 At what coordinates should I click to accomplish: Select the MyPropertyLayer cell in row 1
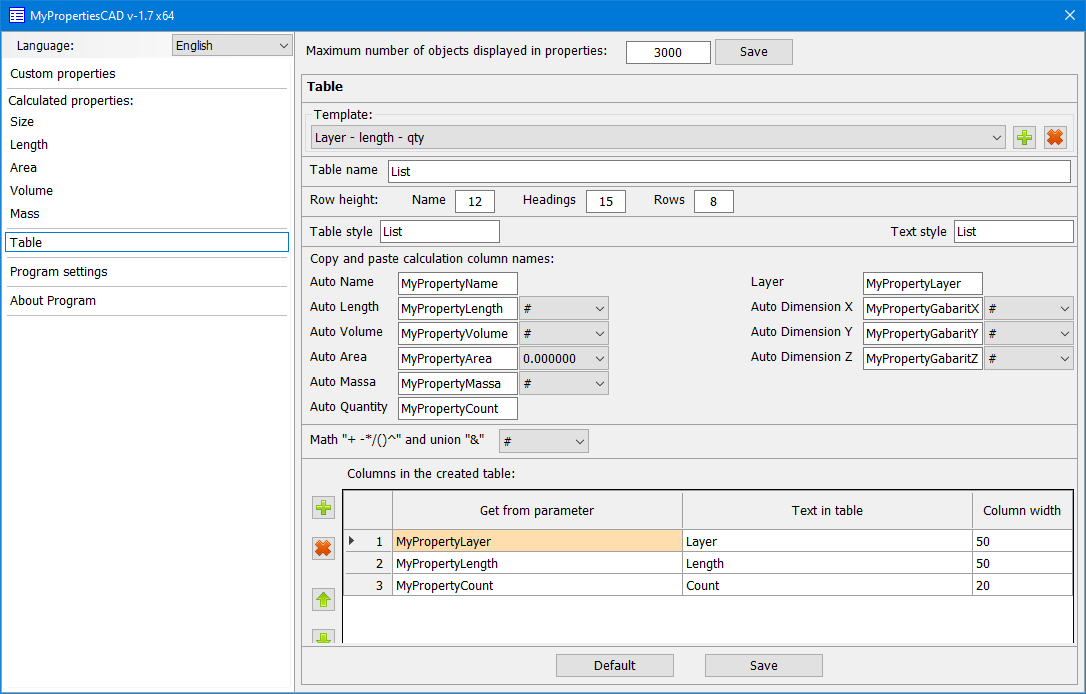pos(537,542)
